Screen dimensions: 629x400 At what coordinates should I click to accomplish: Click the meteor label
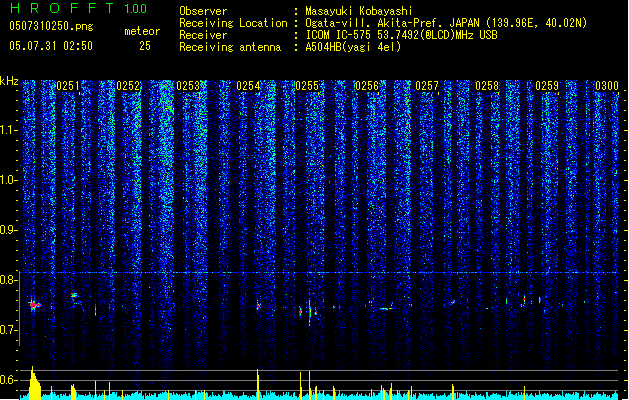click(142, 31)
